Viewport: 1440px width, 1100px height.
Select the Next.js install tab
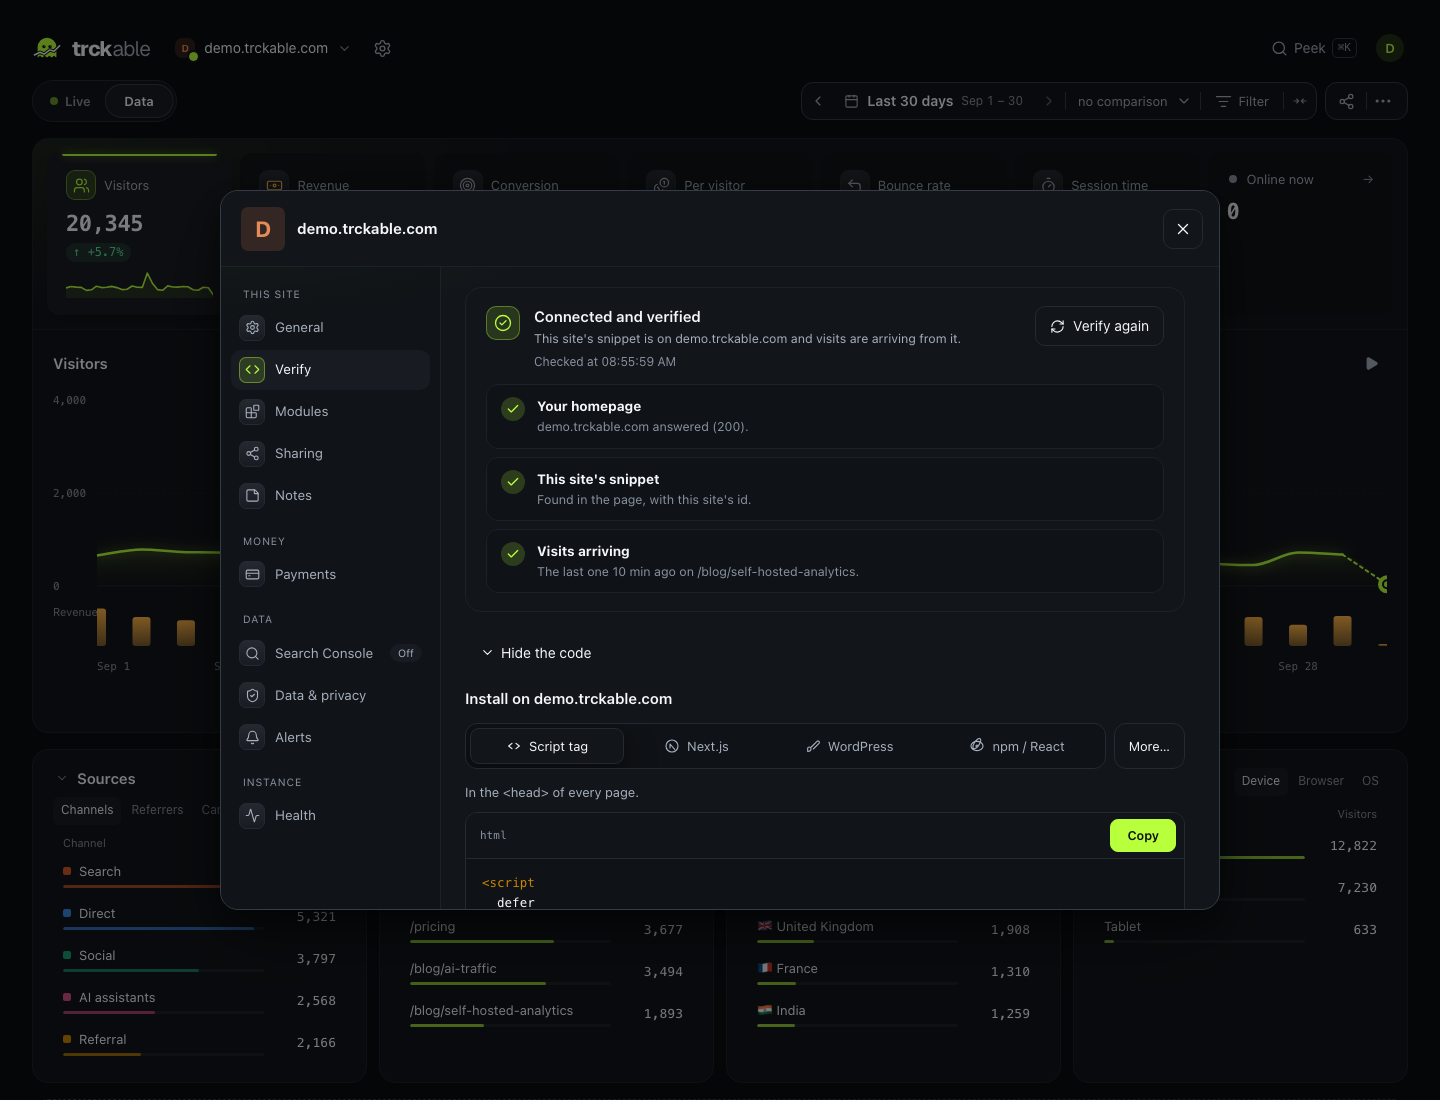(x=697, y=746)
